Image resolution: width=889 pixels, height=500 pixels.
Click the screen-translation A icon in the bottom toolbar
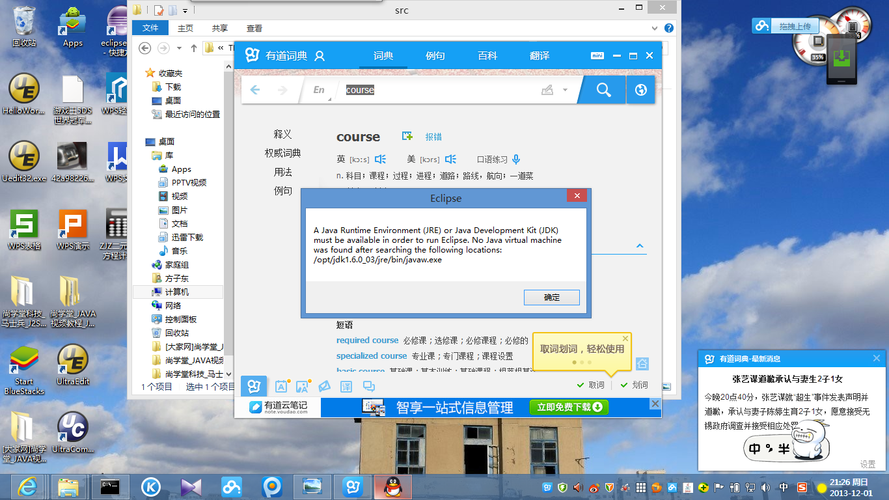tap(281, 386)
